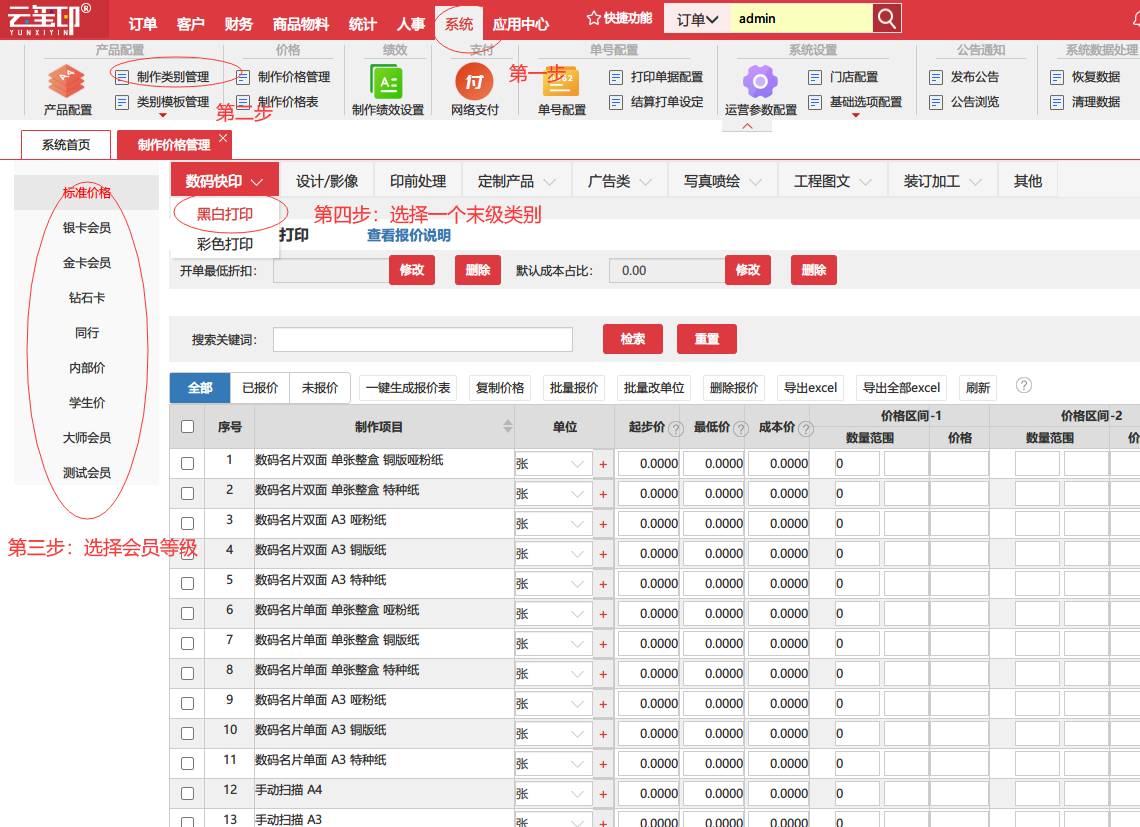Click the 单号配置 icon
1140x827 pixels.
pyautogui.click(x=561, y=82)
